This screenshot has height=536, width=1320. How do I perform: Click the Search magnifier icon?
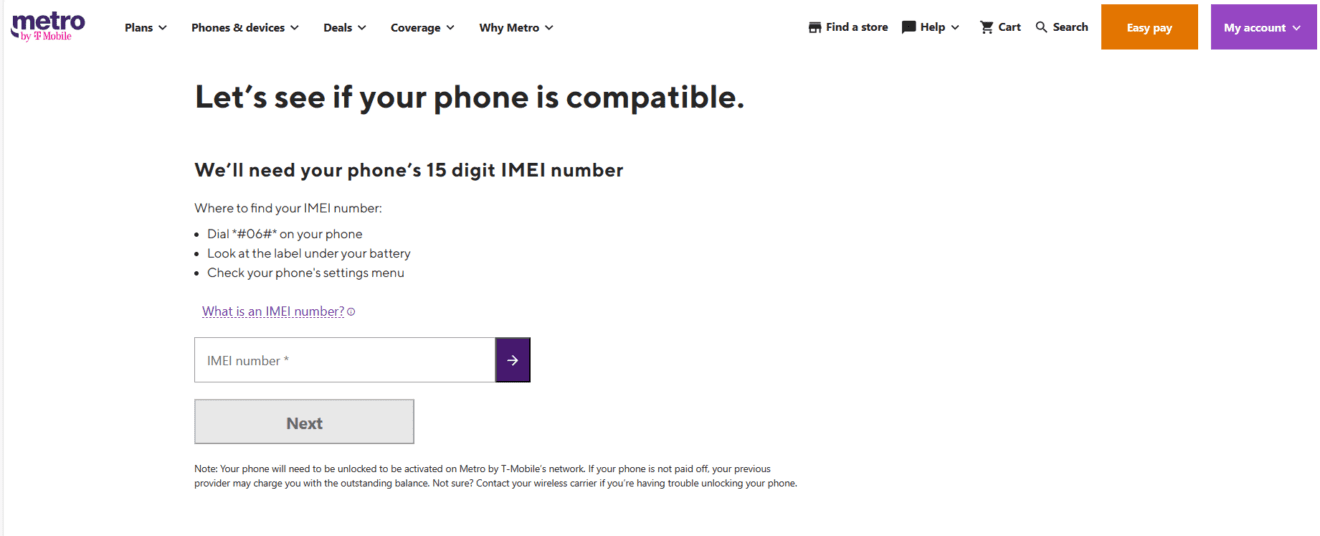pos(1042,28)
